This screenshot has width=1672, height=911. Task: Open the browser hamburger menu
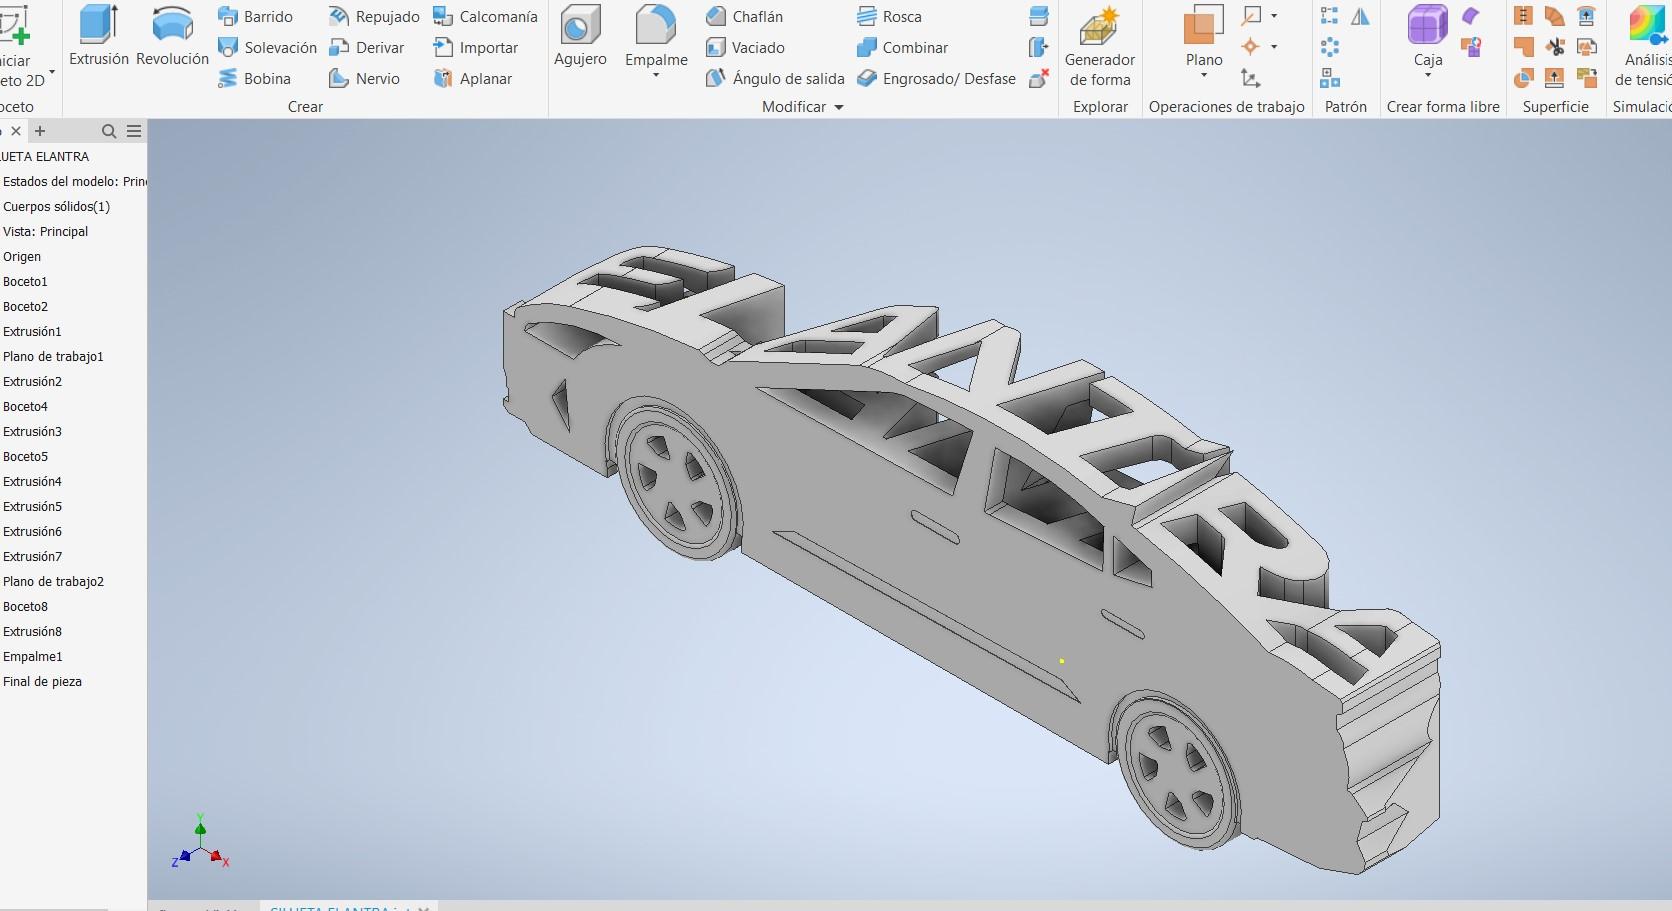tap(134, 131)
